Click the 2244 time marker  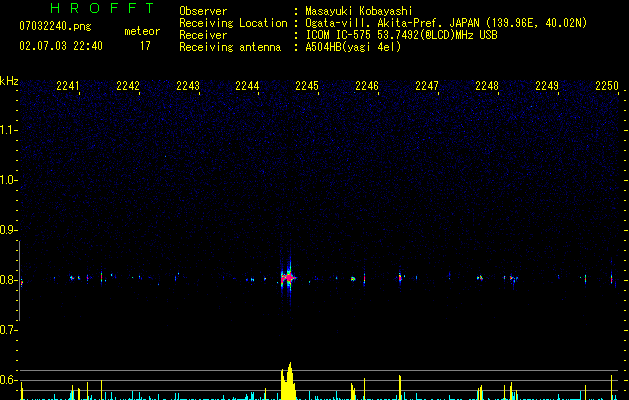[x=247, y=86]
